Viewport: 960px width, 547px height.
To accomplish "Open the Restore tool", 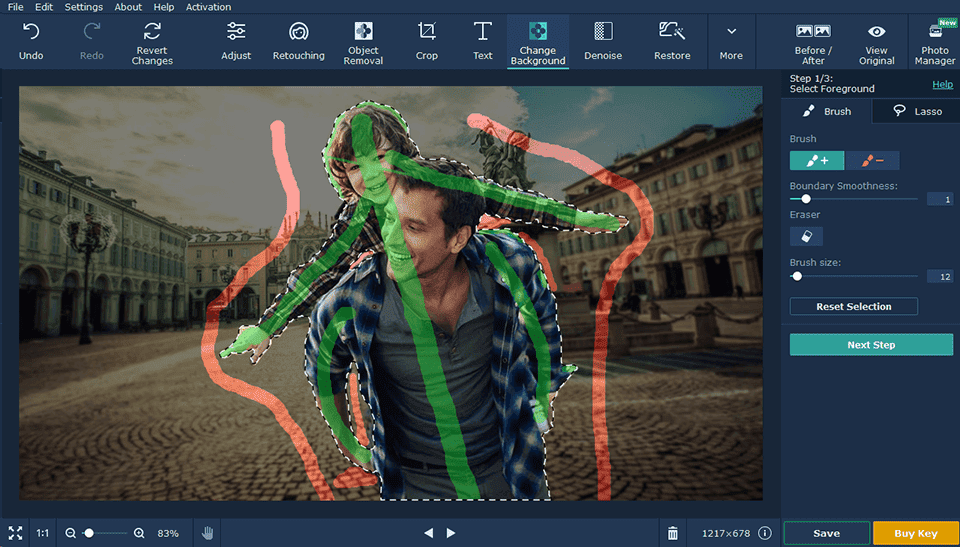I will tap(672, 41).
